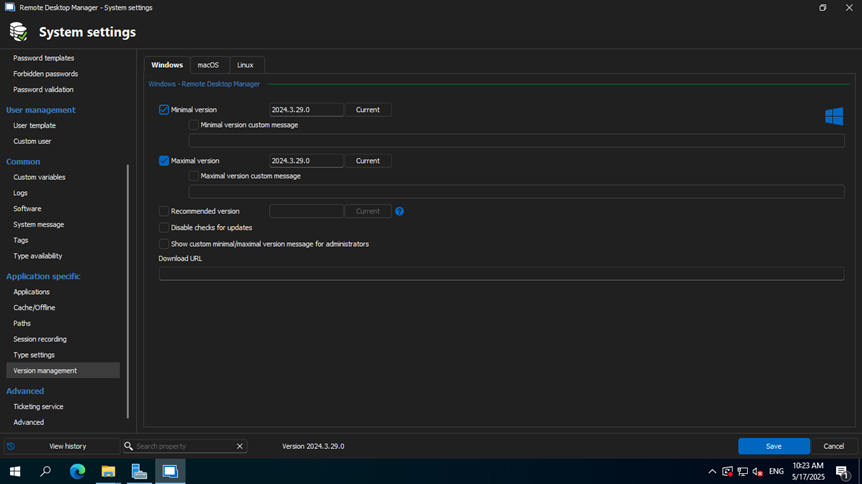Click Remote Desktop Manager taskbar icon
This screenshot has height=484, width=862.
tap(170, 471)
